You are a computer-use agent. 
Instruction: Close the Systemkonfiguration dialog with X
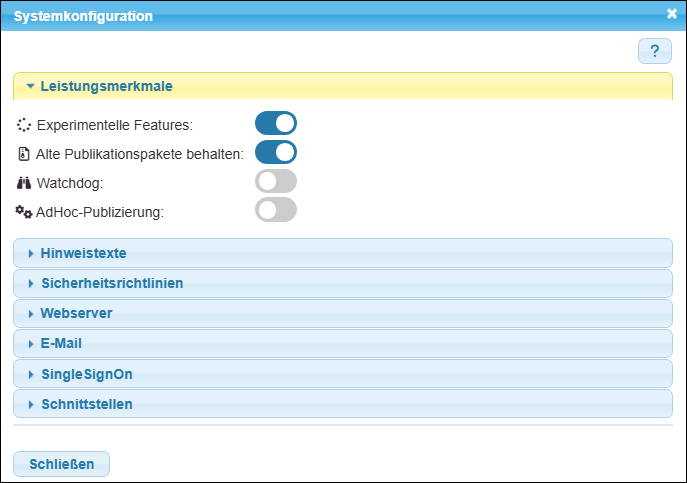pyautogui.click(x=672, y=14)
